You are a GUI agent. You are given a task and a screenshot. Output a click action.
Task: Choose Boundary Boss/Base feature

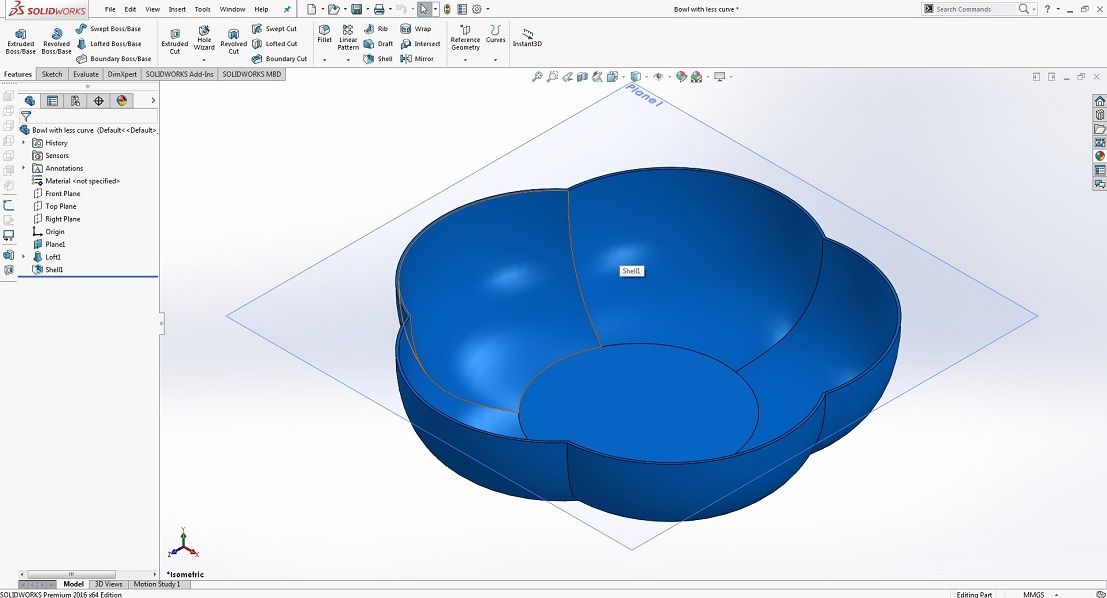tap(113, 59)
